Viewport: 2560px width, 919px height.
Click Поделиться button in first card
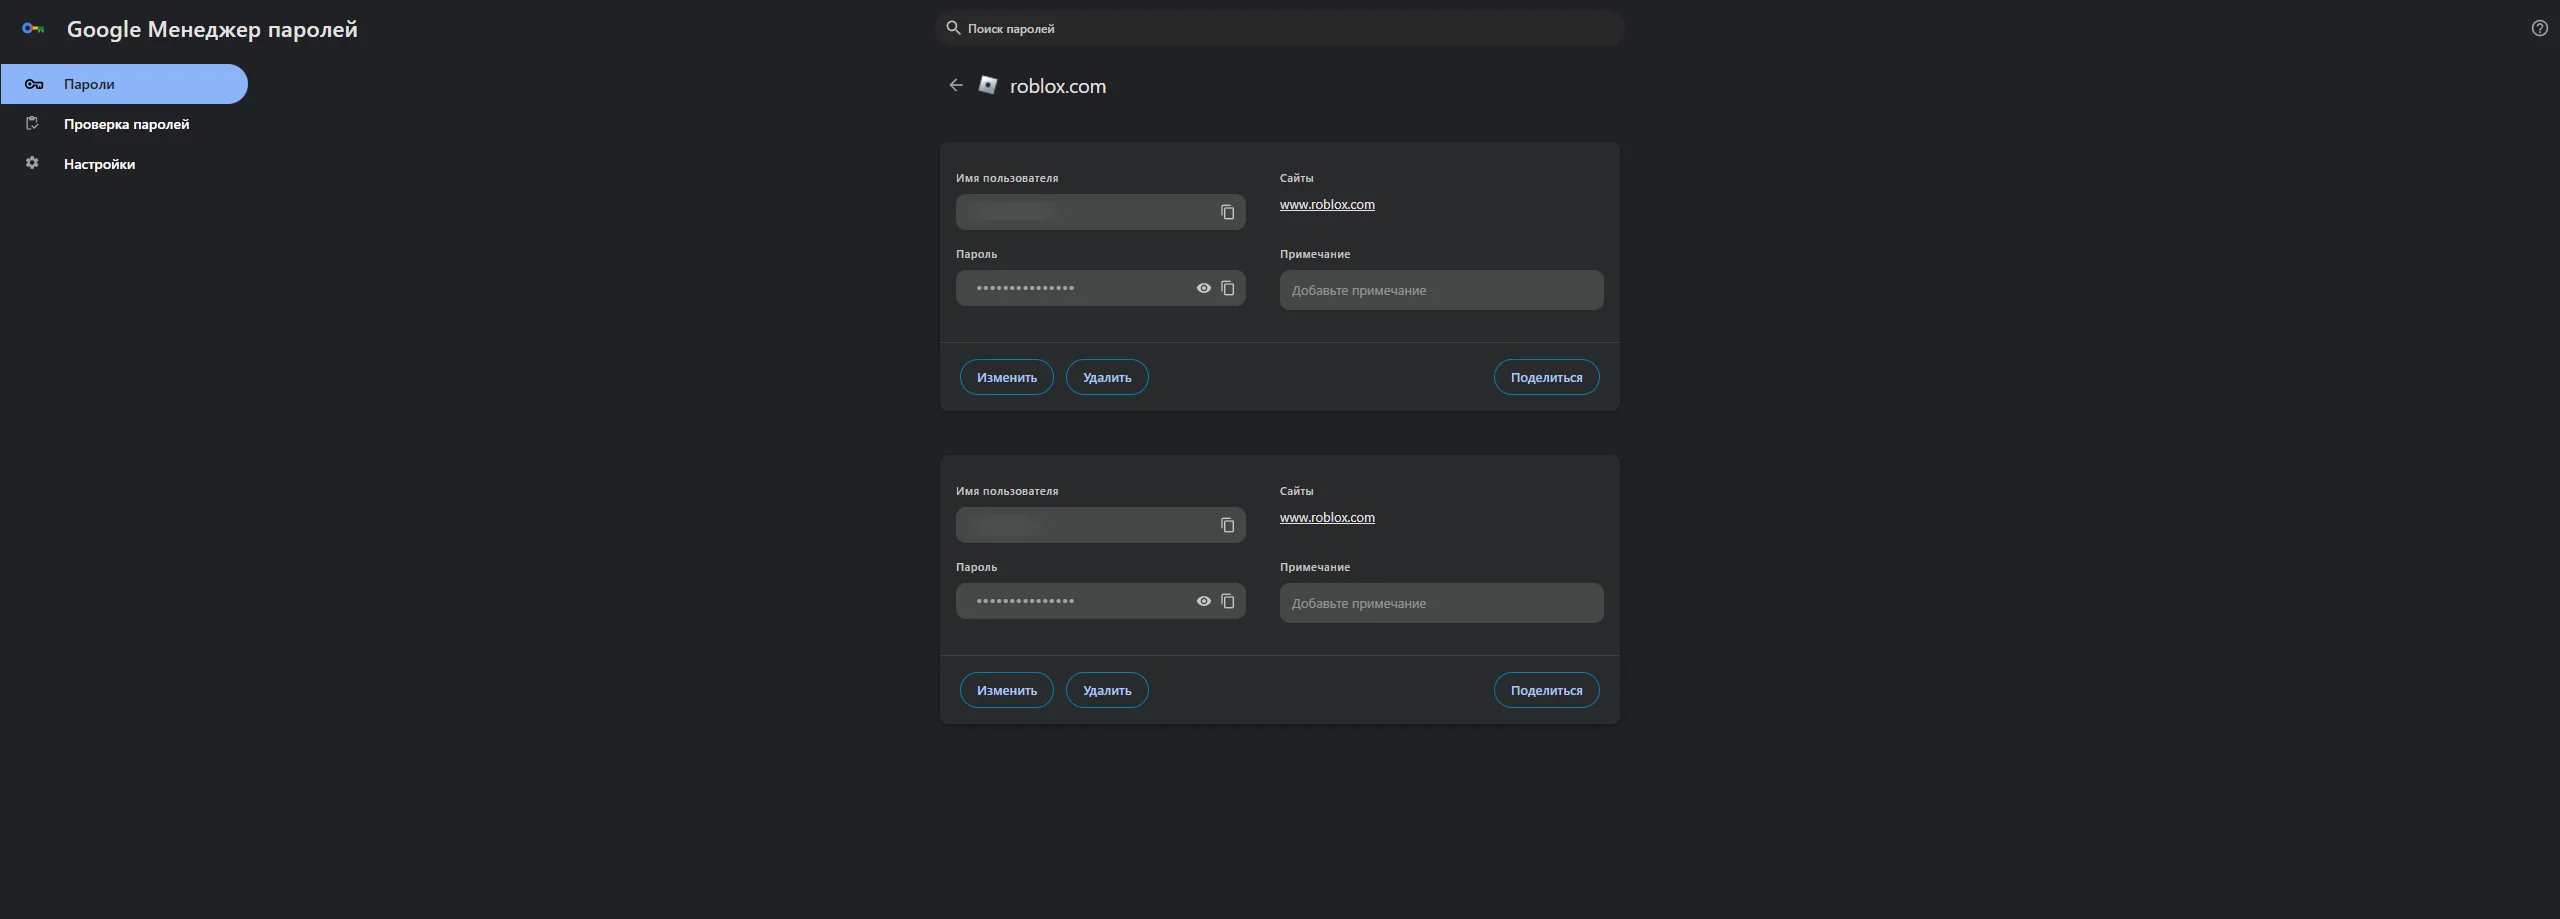click(1546, 377)
